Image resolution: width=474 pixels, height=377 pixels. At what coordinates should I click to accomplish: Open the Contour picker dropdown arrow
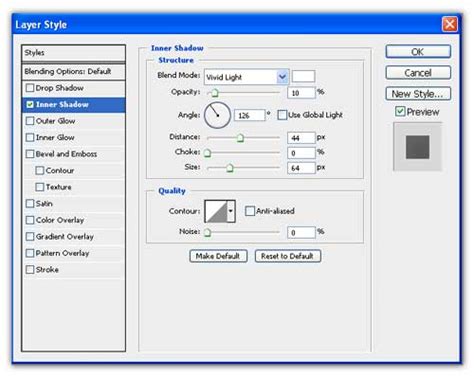(231, 211)
